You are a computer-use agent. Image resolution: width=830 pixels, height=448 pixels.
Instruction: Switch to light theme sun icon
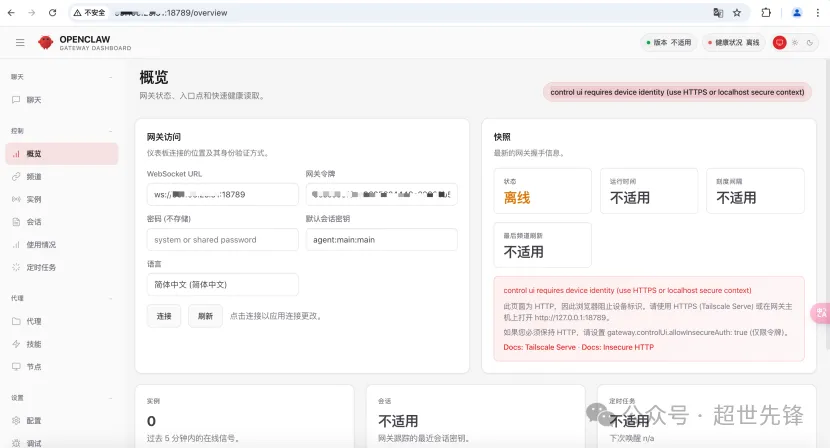[795, 42]
